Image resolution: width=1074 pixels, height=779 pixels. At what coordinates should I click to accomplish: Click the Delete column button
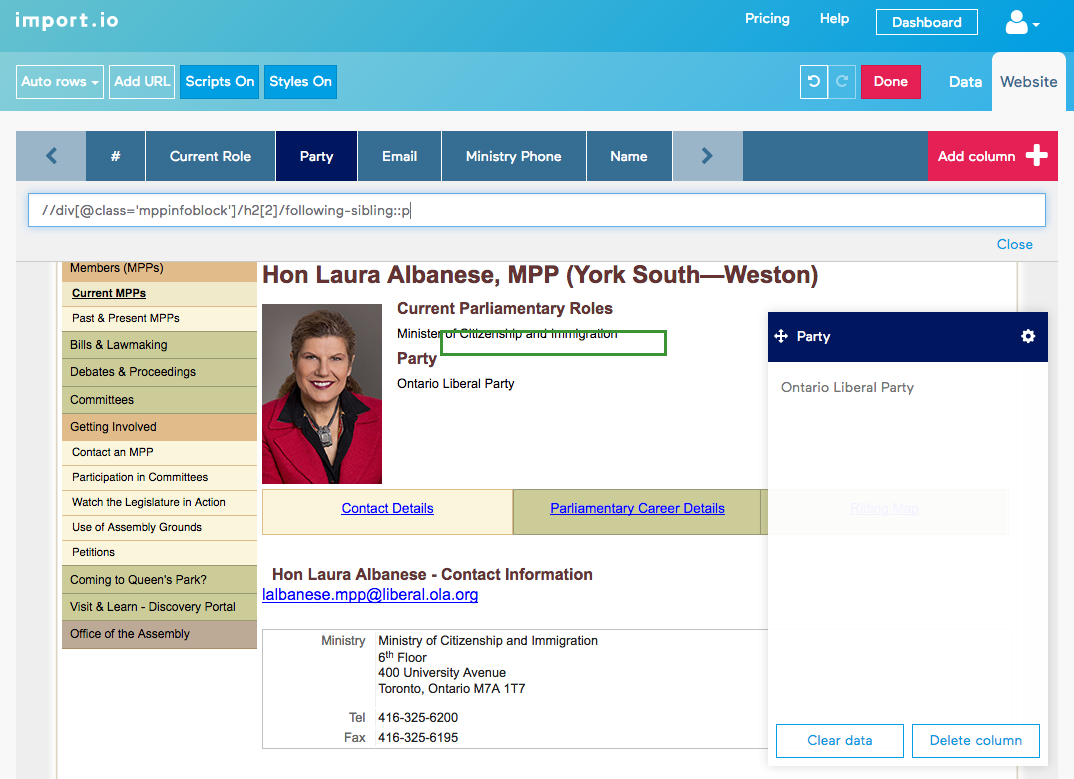pos(975,741)
